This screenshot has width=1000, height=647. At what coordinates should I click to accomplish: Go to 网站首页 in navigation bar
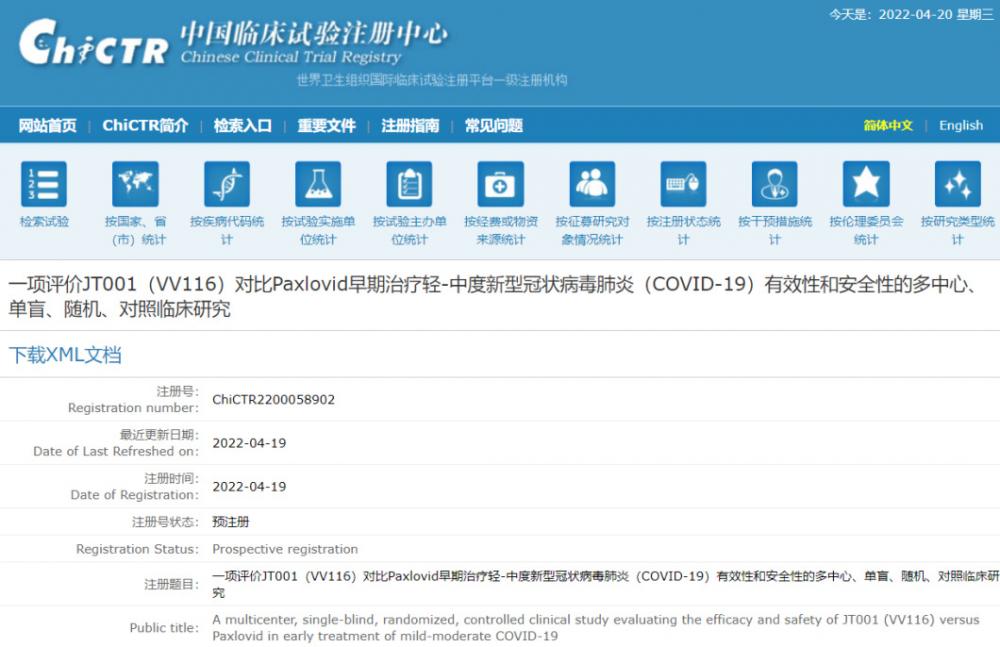tap(47, 126)
